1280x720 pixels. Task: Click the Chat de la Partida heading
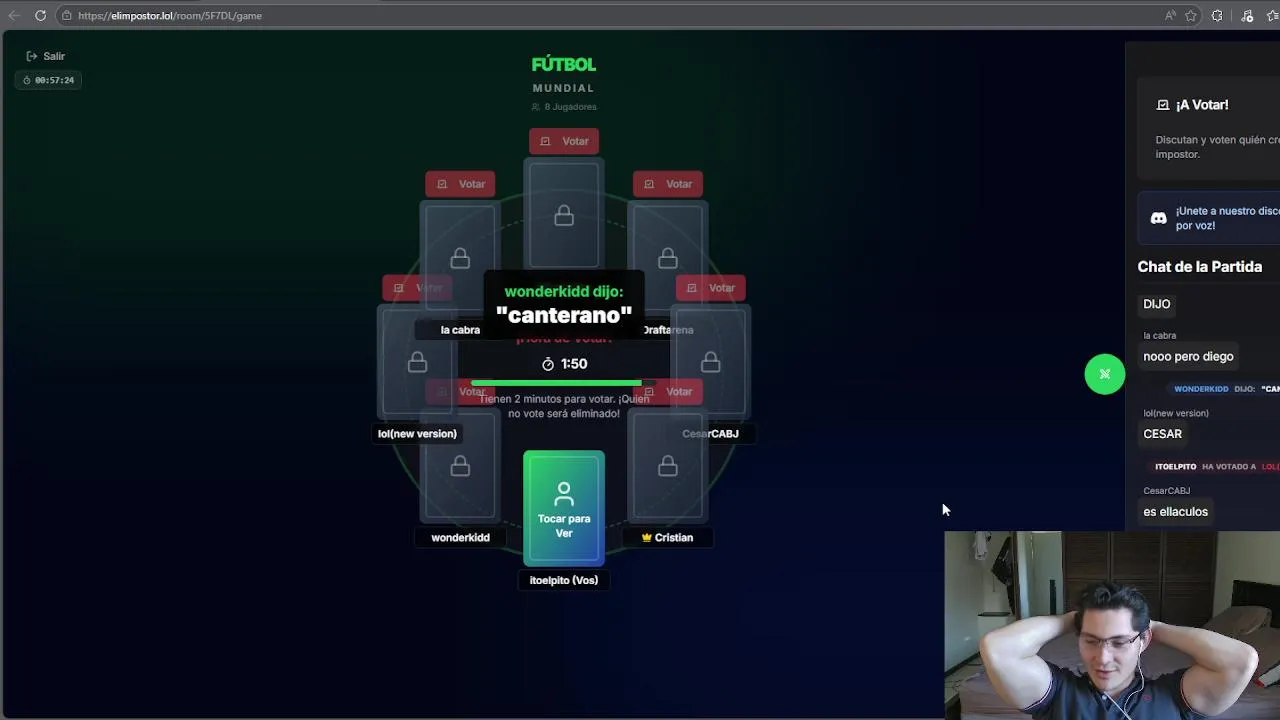point(1200,267)
